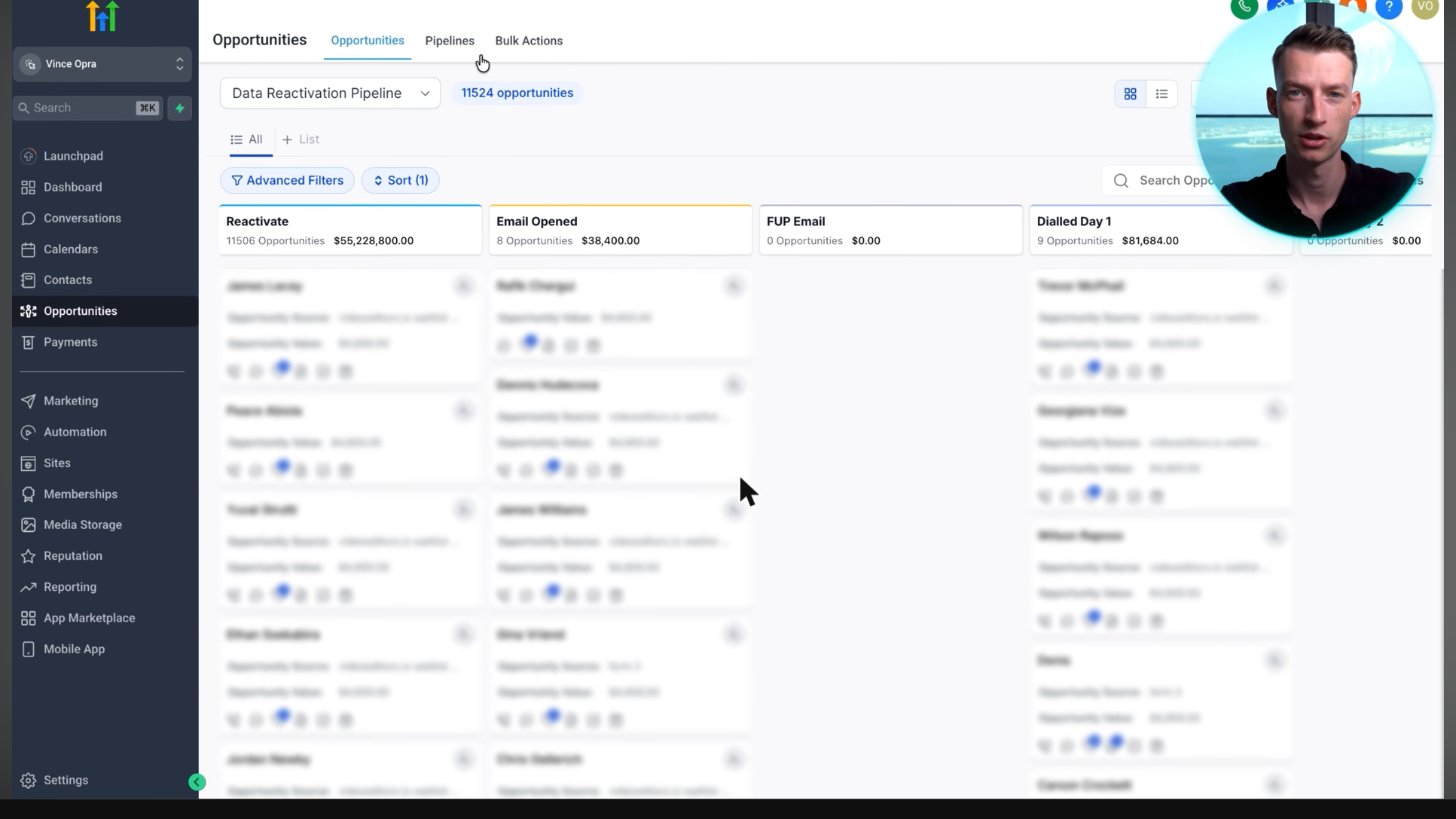Viewport: 1456px width, 819px height.
Task: Expand the Data Reactivation Pipeline dropdown
Action: [x=330, y=93]
